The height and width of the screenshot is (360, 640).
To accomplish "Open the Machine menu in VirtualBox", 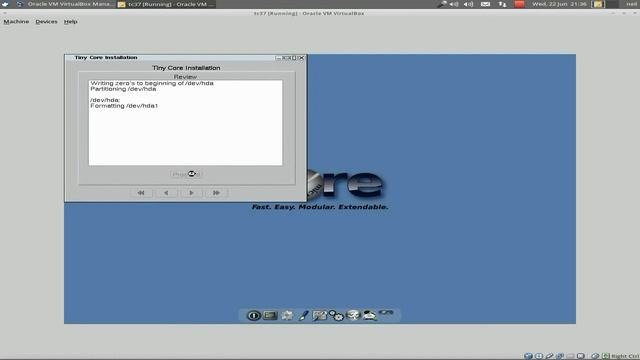I will pos(16,22).
